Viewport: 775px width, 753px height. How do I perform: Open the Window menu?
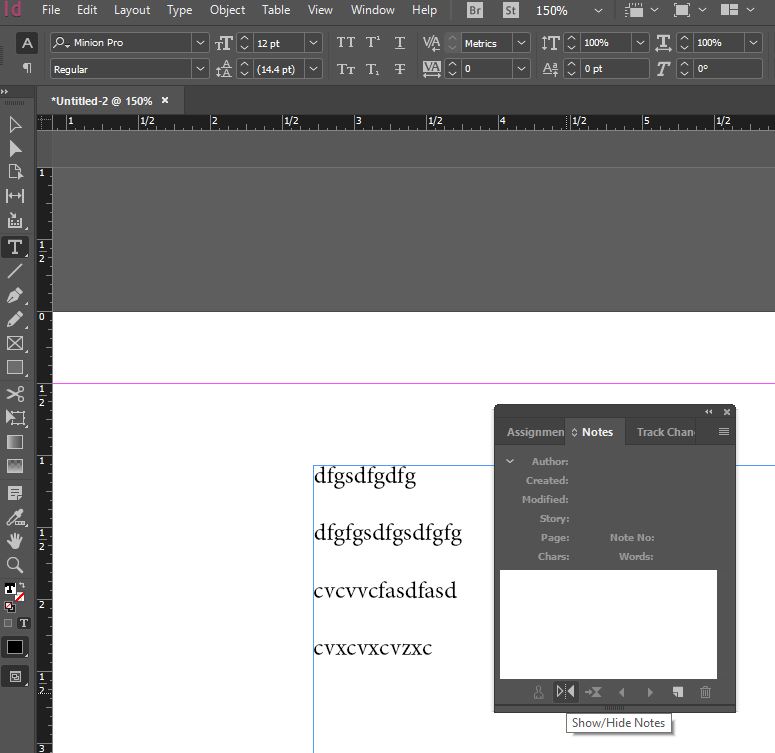(x=372, y=10)
